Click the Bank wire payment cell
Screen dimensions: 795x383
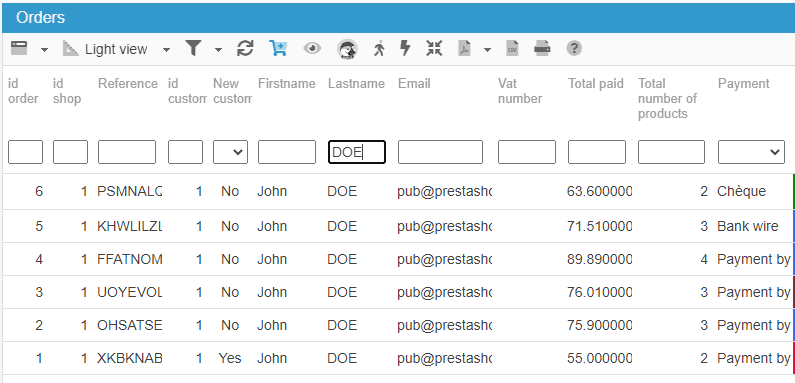[747, 226]
